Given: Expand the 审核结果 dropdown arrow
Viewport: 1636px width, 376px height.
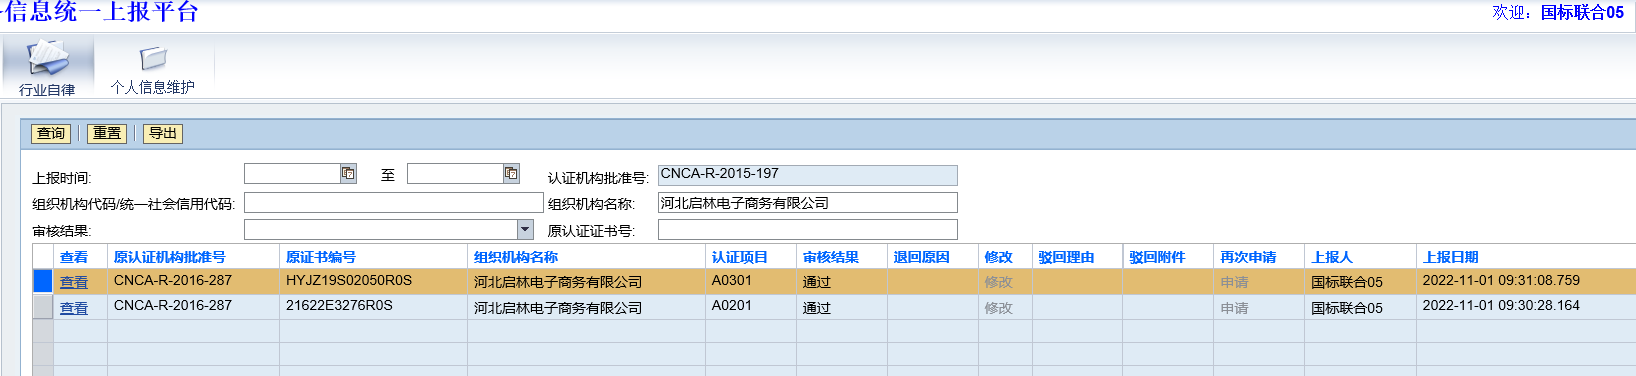Looking at the screenshot, I should click(525, 230).
